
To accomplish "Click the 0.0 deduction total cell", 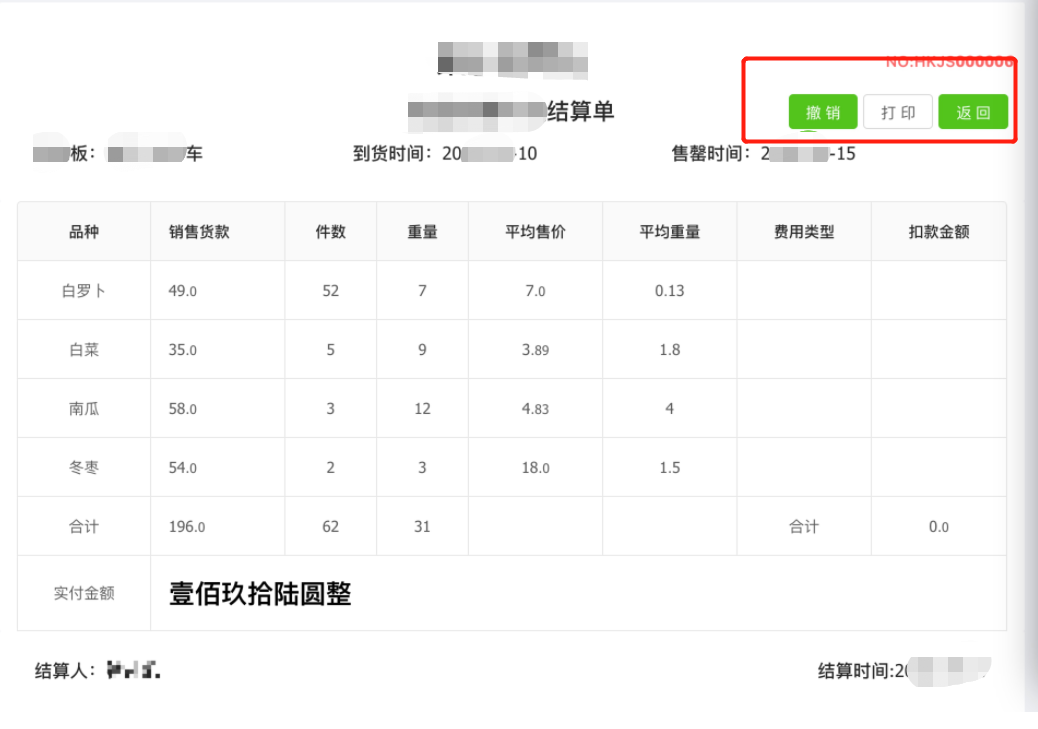I will coord(939,526).
